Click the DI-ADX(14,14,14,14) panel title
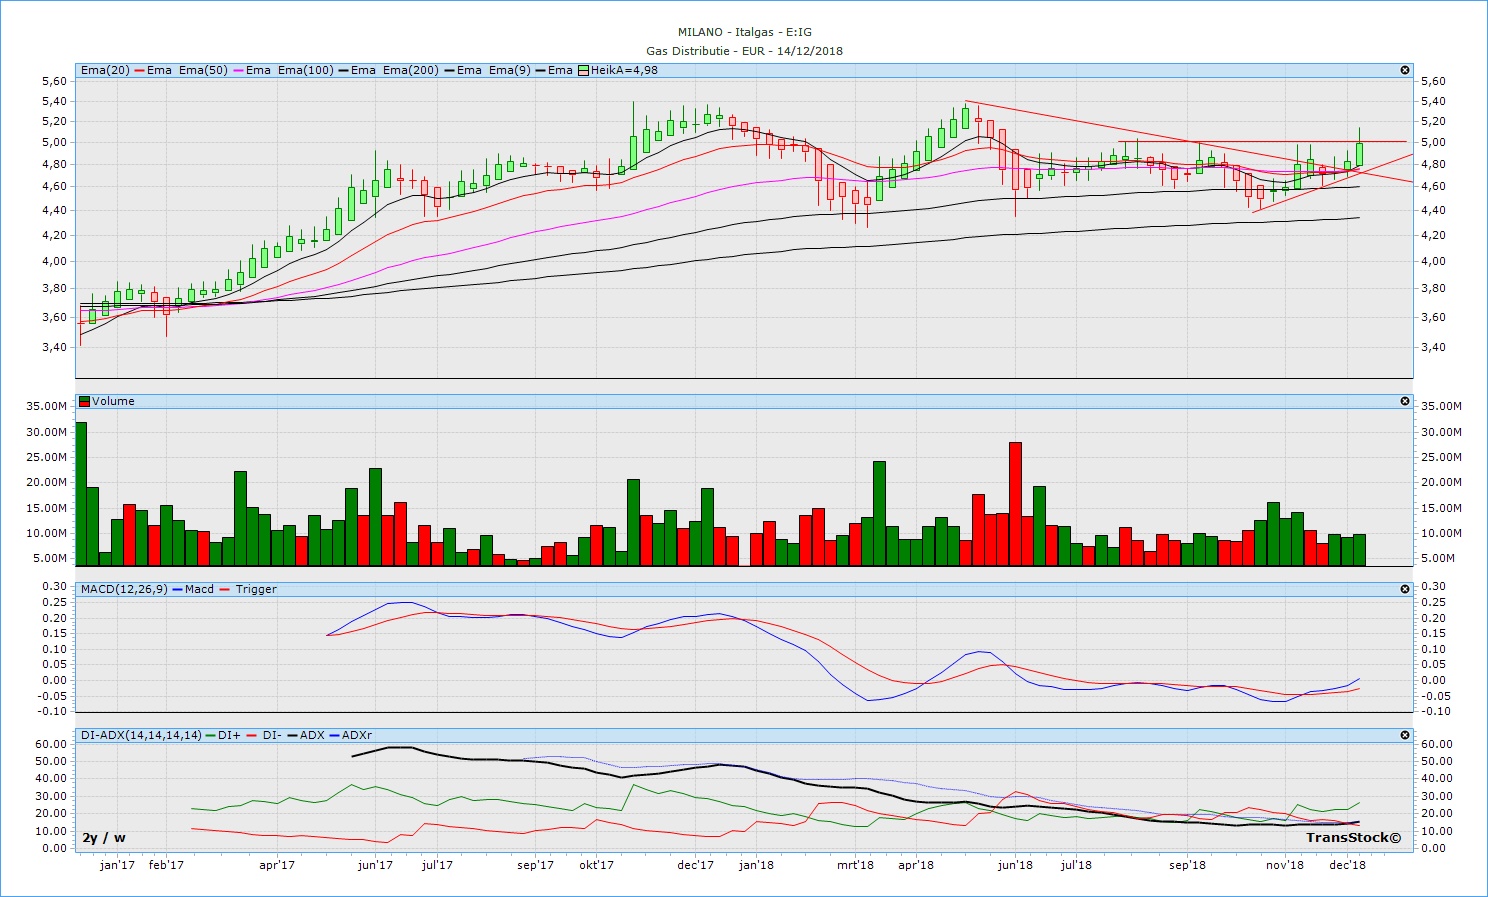Viewport: 1488px width, 897px height. 141,735
